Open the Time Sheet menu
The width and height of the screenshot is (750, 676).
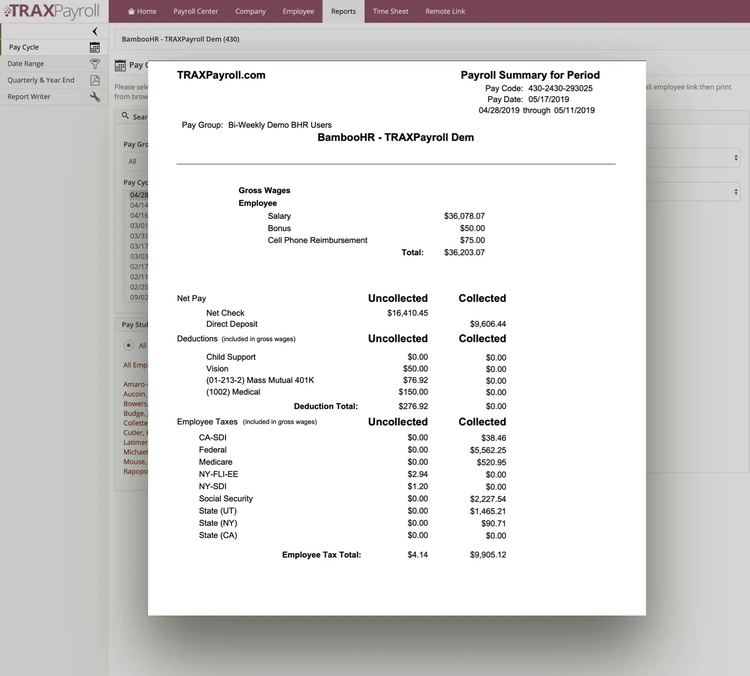coord(390,11)
